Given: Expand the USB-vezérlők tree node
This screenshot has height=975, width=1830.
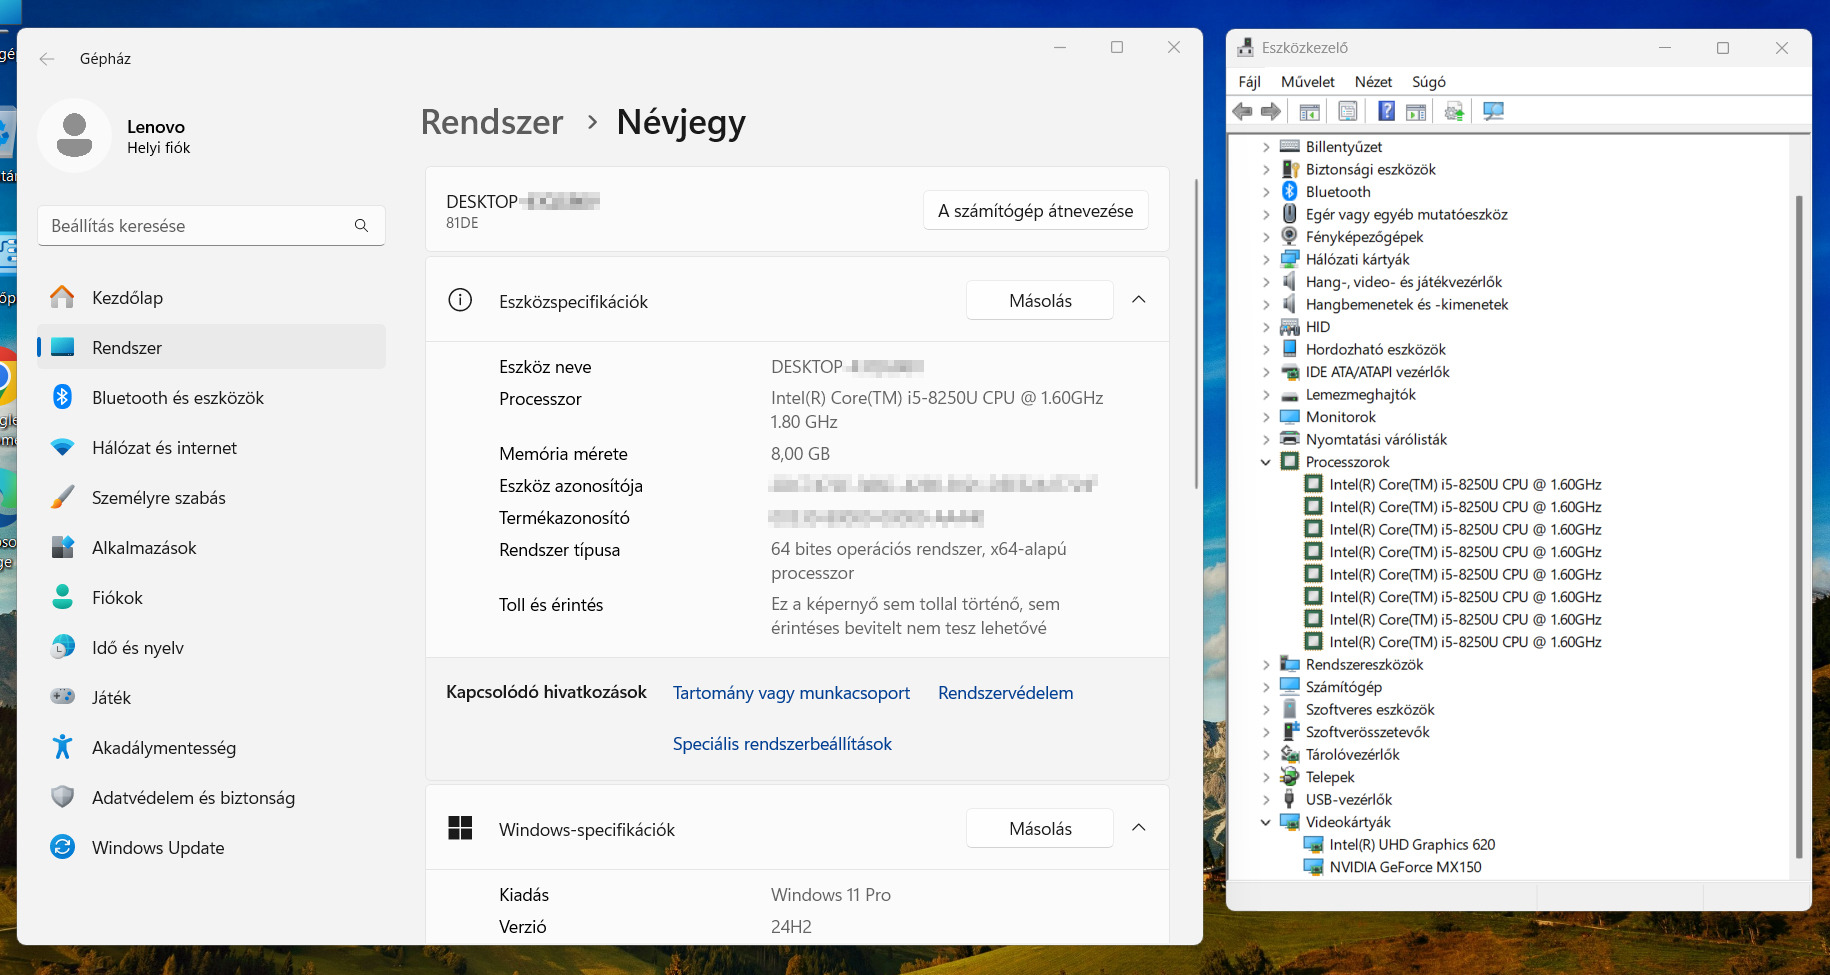Looking at the screenshot, I should coord(1266,800).
